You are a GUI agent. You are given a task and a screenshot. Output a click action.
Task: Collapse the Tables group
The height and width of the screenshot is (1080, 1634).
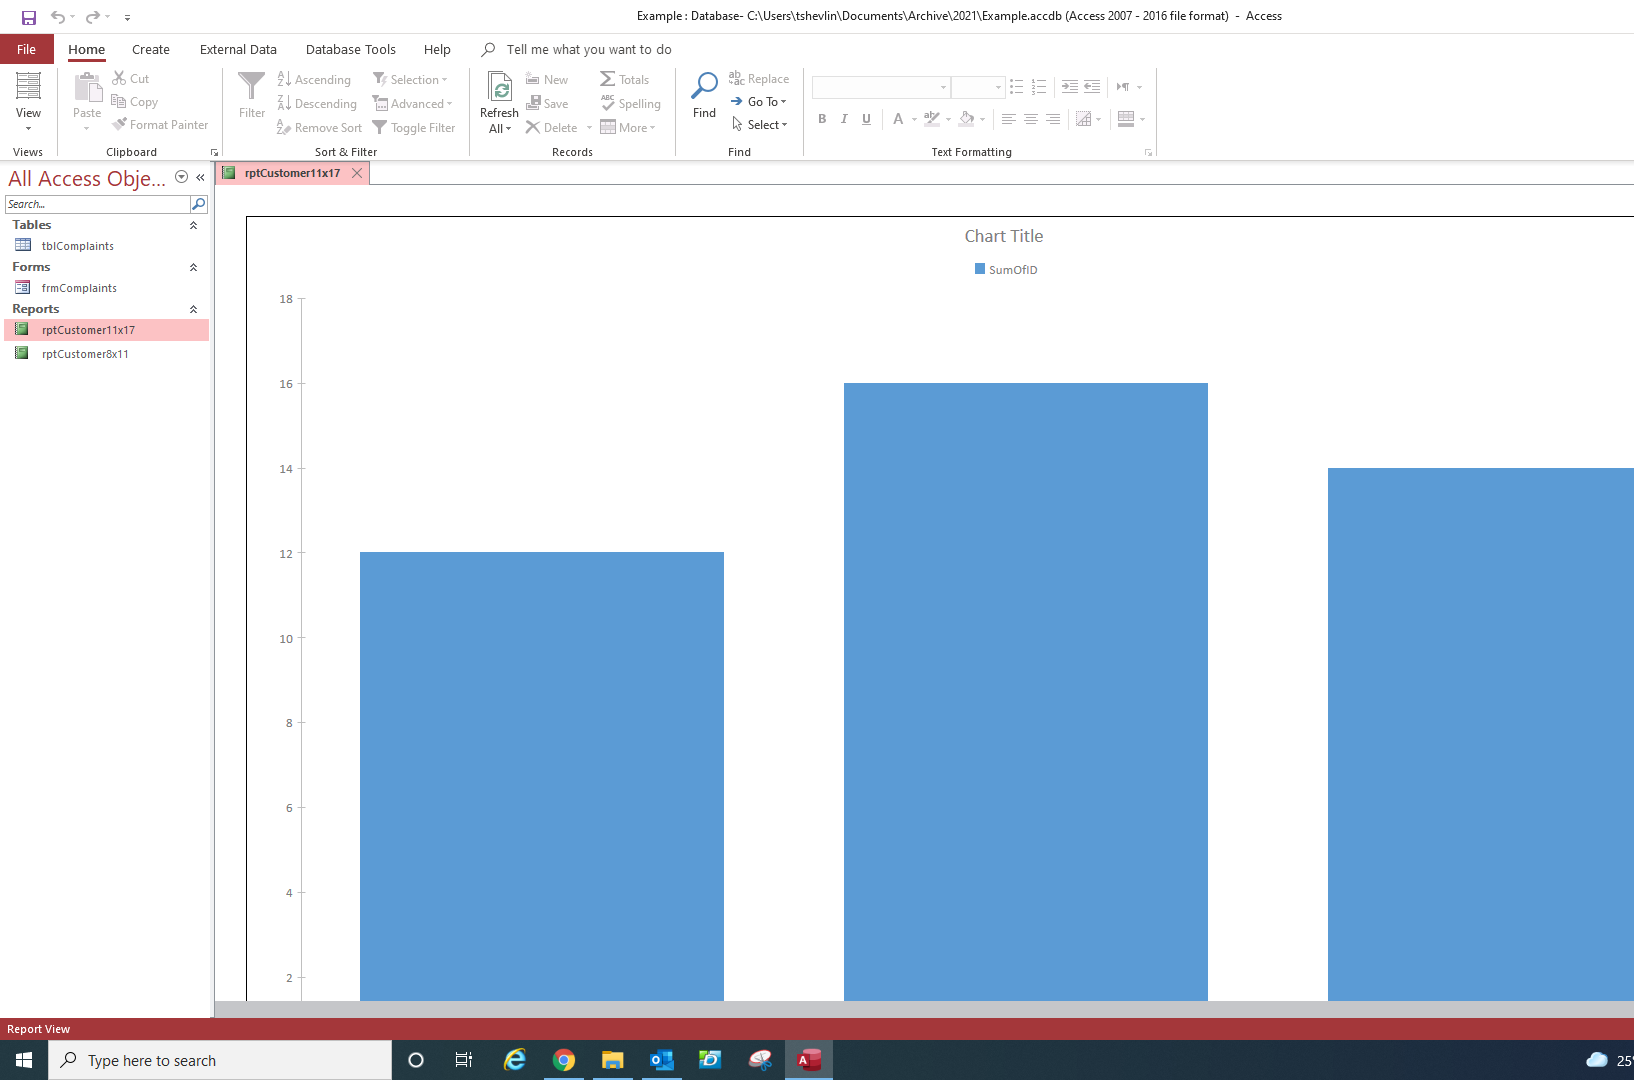point(193,225)
